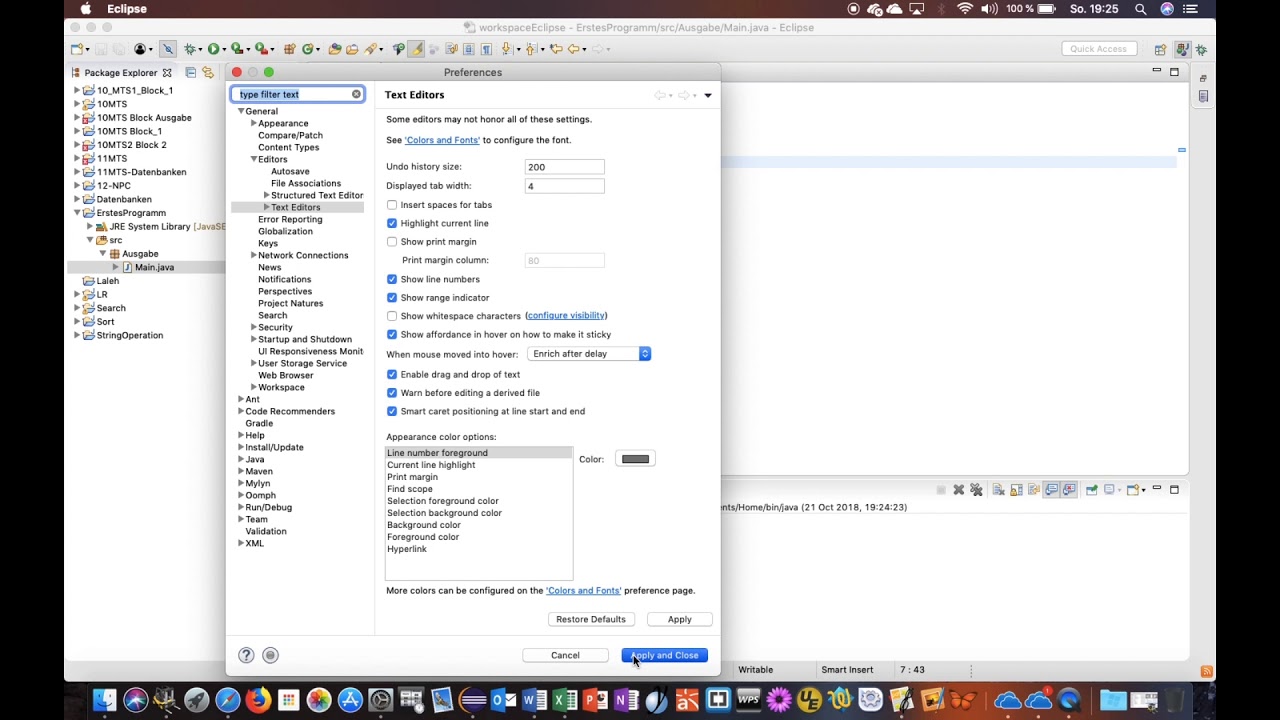Enable Insert spaces for tabs

pos(392,205)
